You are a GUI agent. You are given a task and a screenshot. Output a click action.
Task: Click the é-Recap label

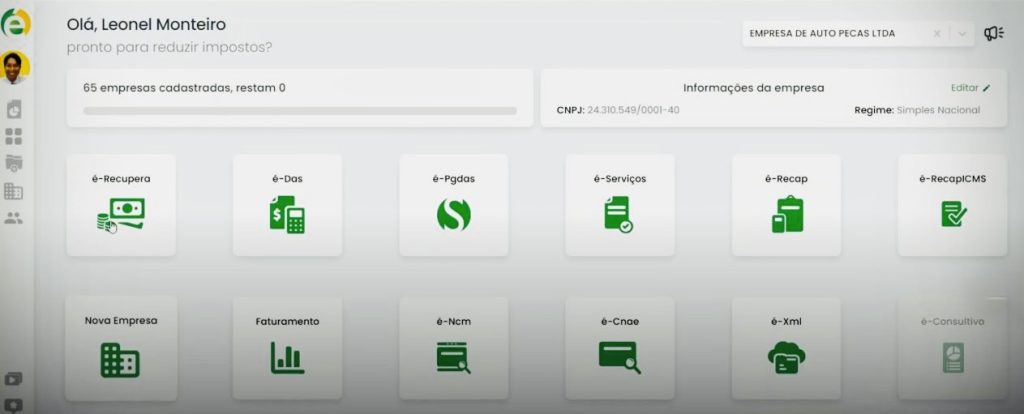(x=786, y=179)
